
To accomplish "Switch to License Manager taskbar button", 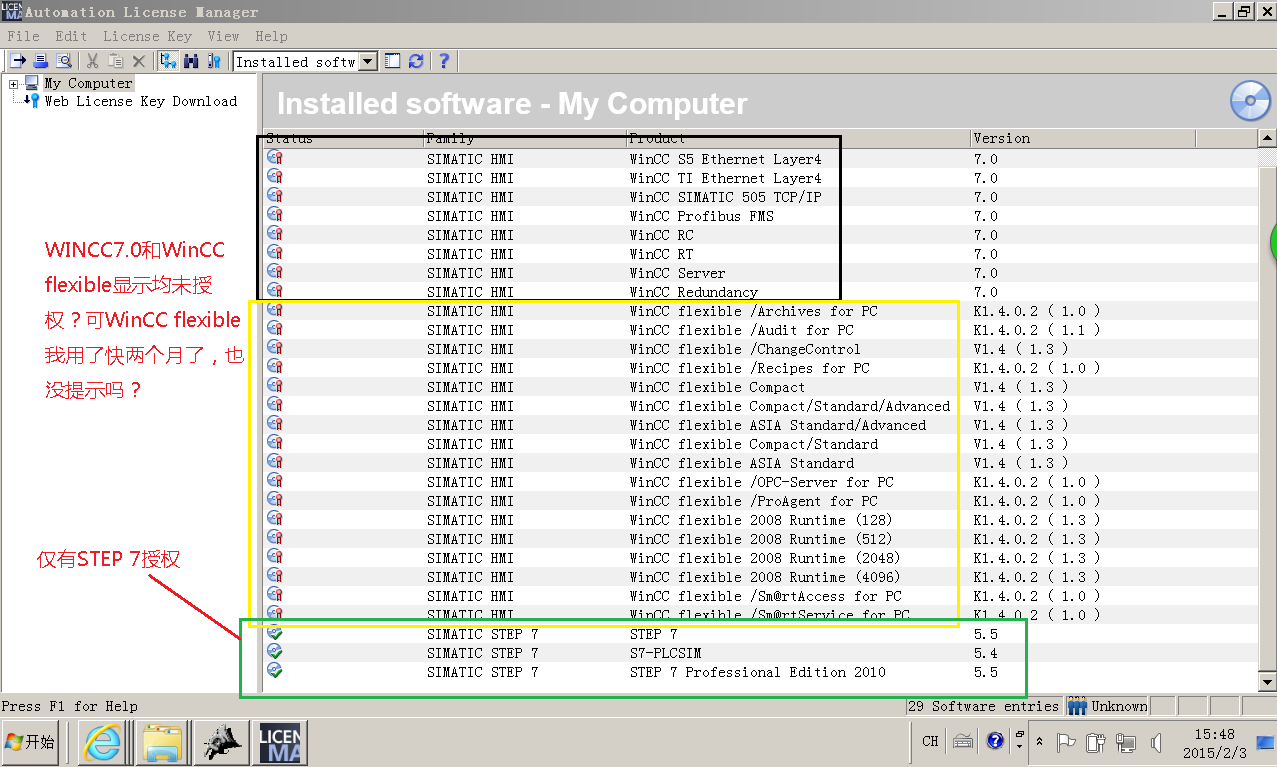I will [x=279, y=742].
